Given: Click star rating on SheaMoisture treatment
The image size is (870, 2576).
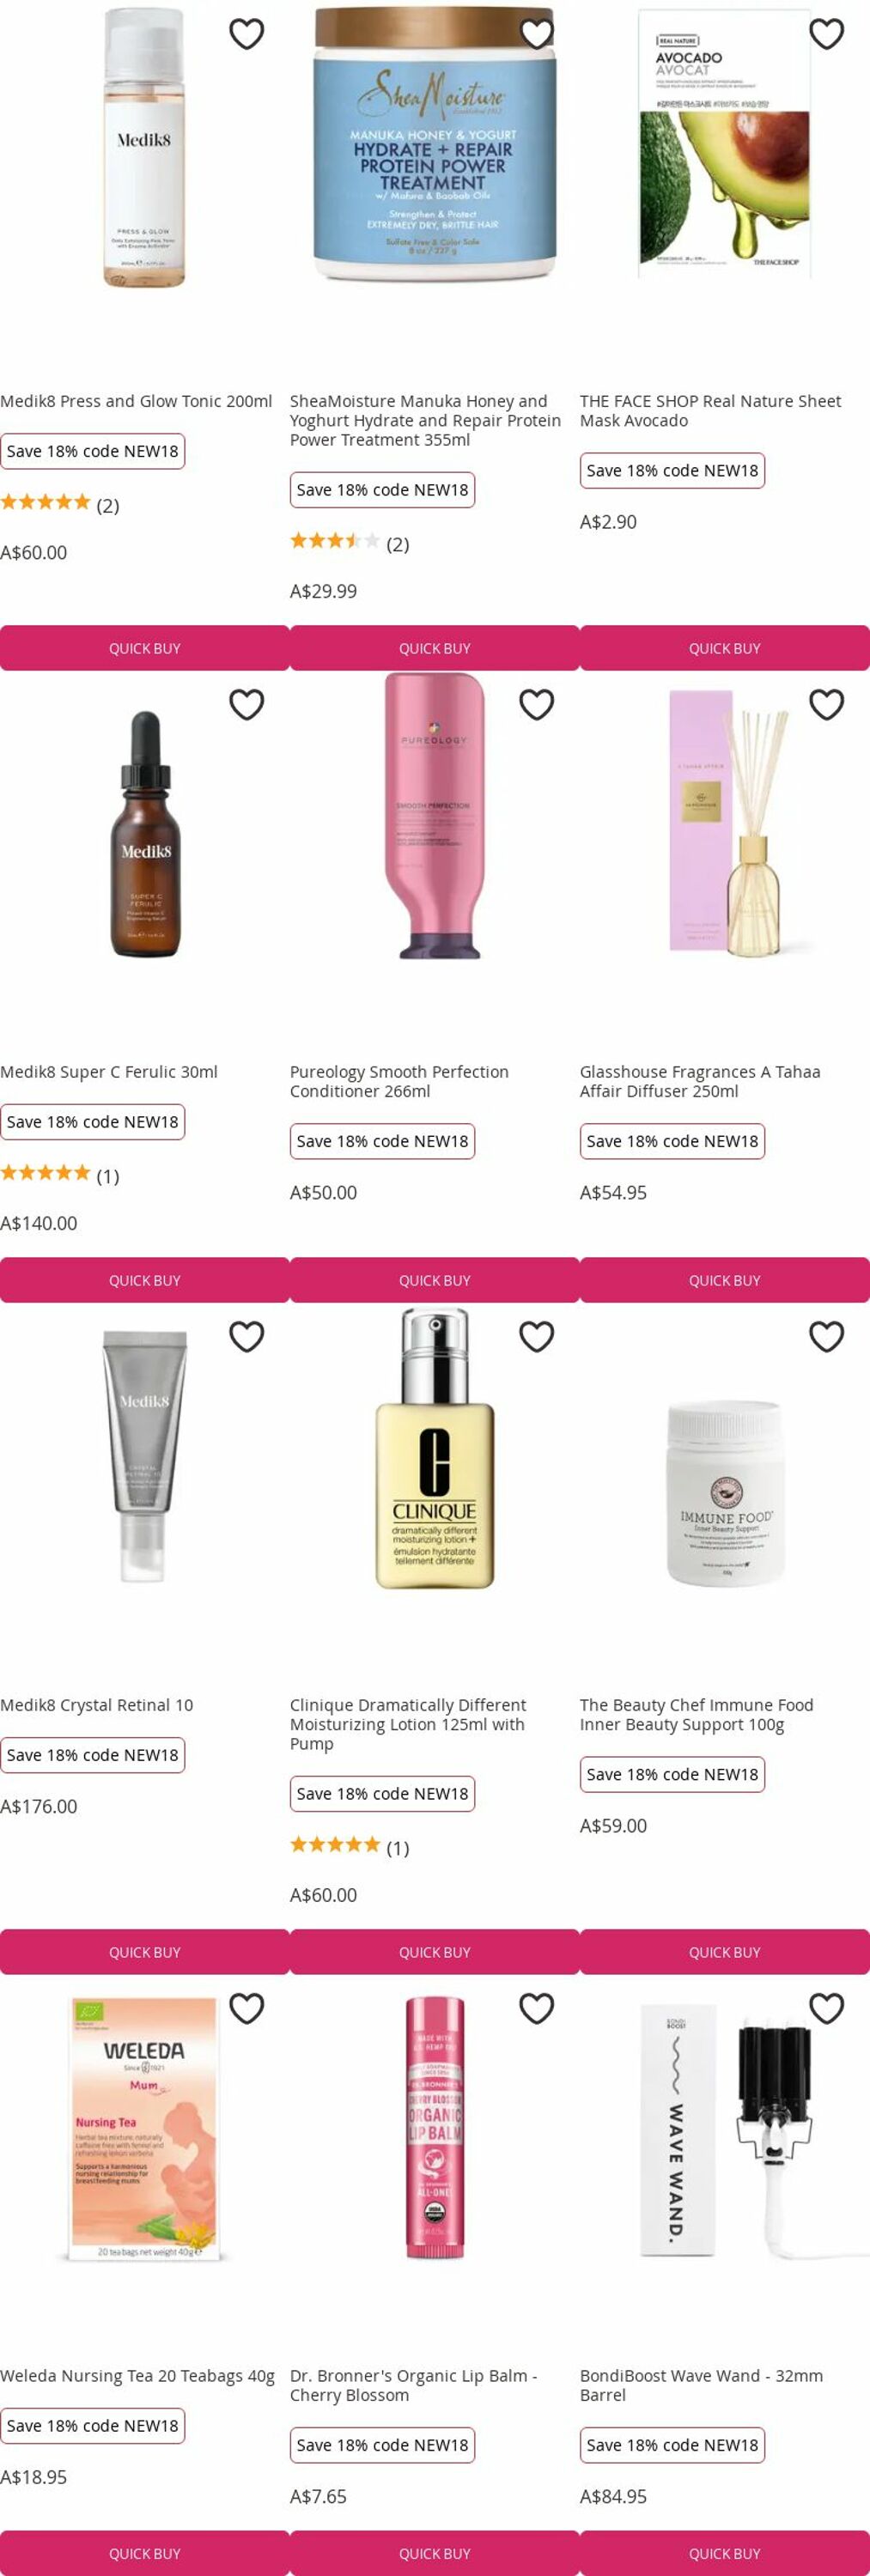Looking at the screenshot, I should [335, 541].
